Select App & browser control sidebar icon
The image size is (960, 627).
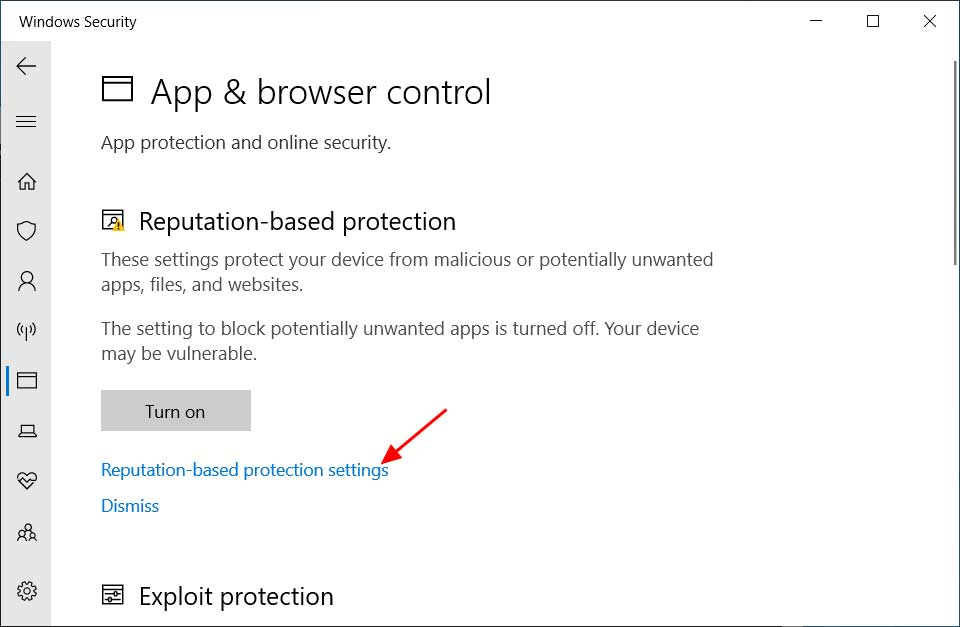tap(26, 380)
